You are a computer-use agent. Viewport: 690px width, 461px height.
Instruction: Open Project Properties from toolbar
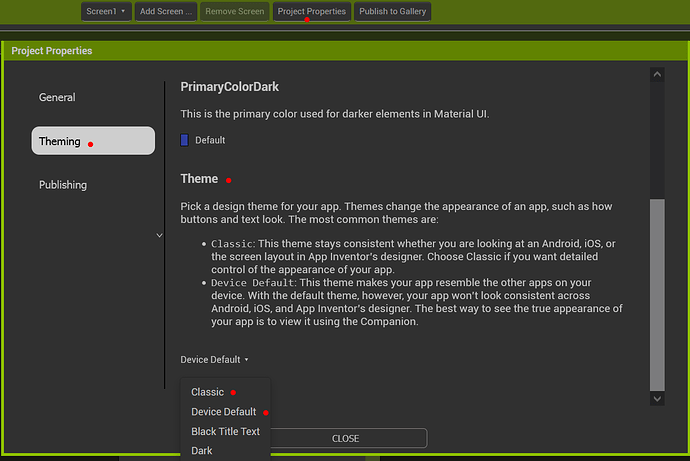(x=312, y=11)
